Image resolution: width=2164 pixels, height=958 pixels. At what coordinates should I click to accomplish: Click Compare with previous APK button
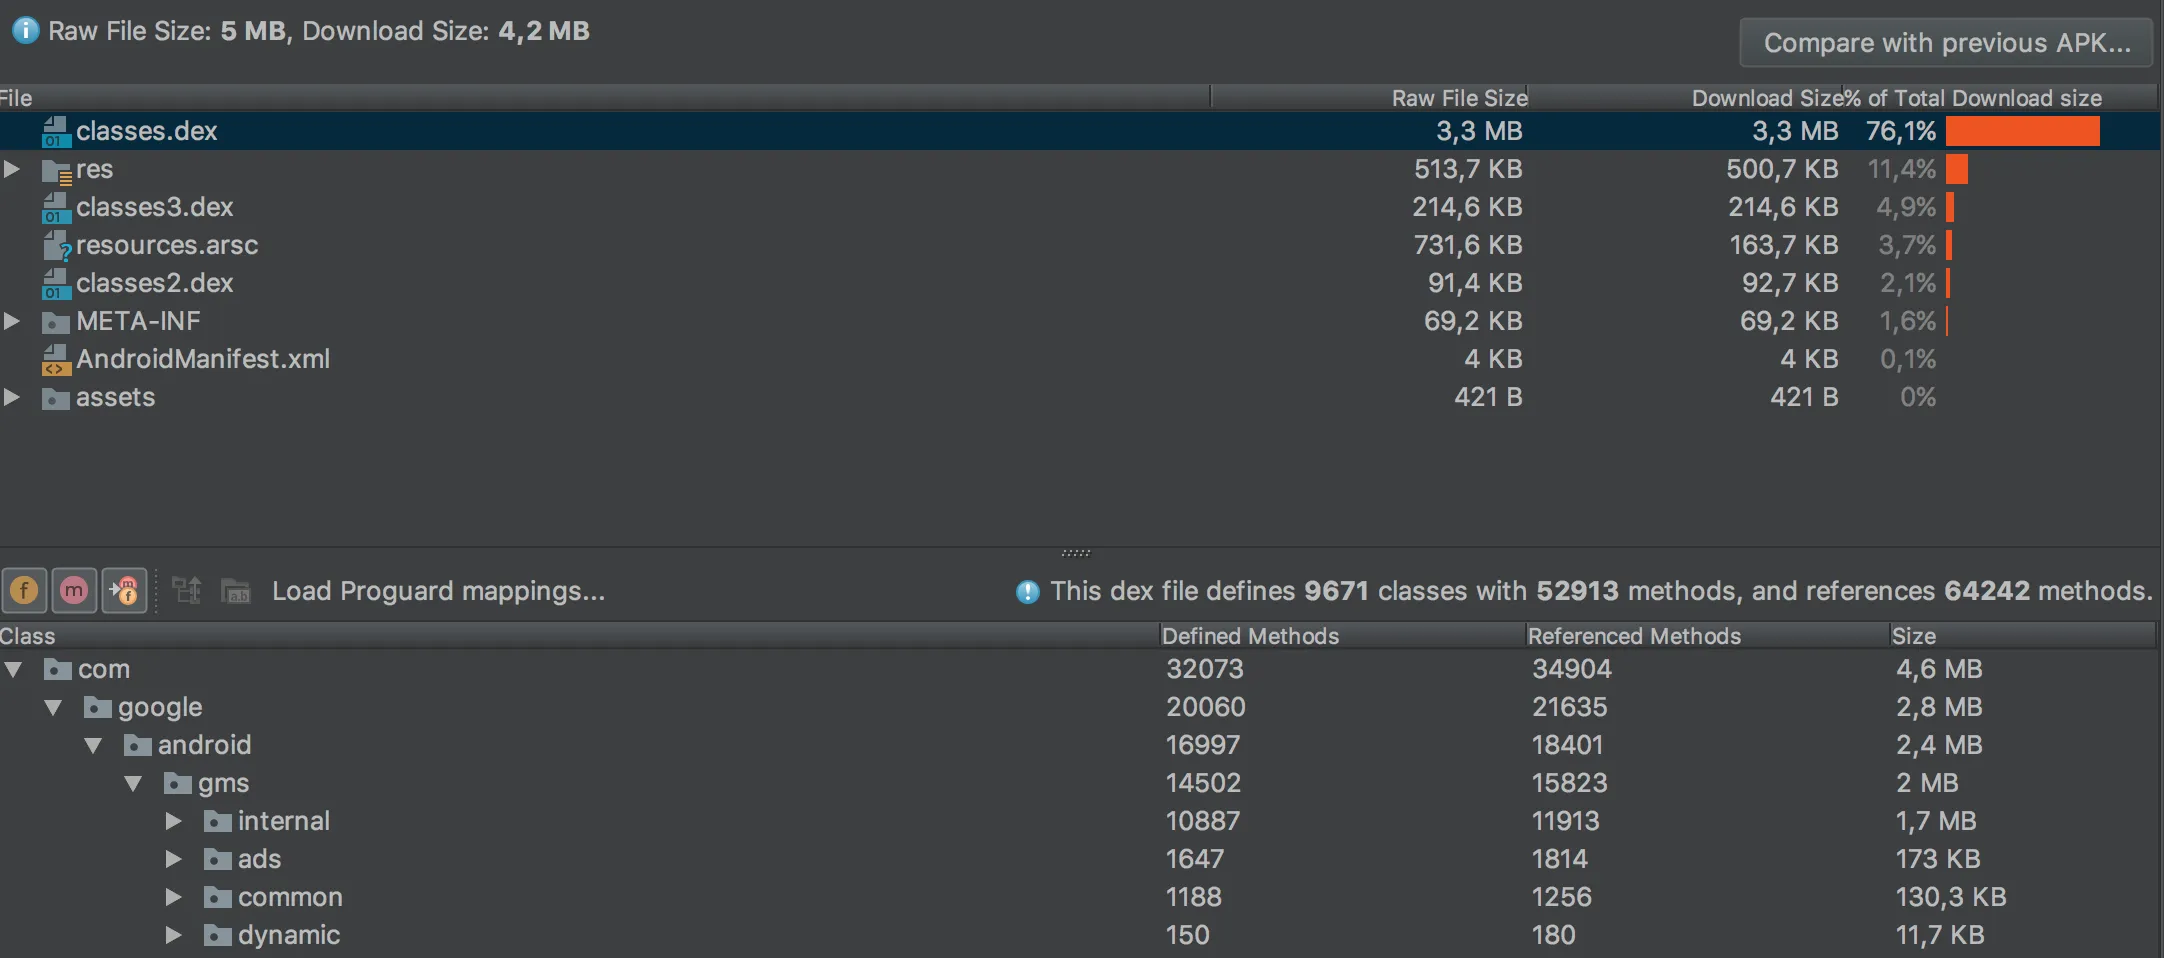(x=1946, y=43)
